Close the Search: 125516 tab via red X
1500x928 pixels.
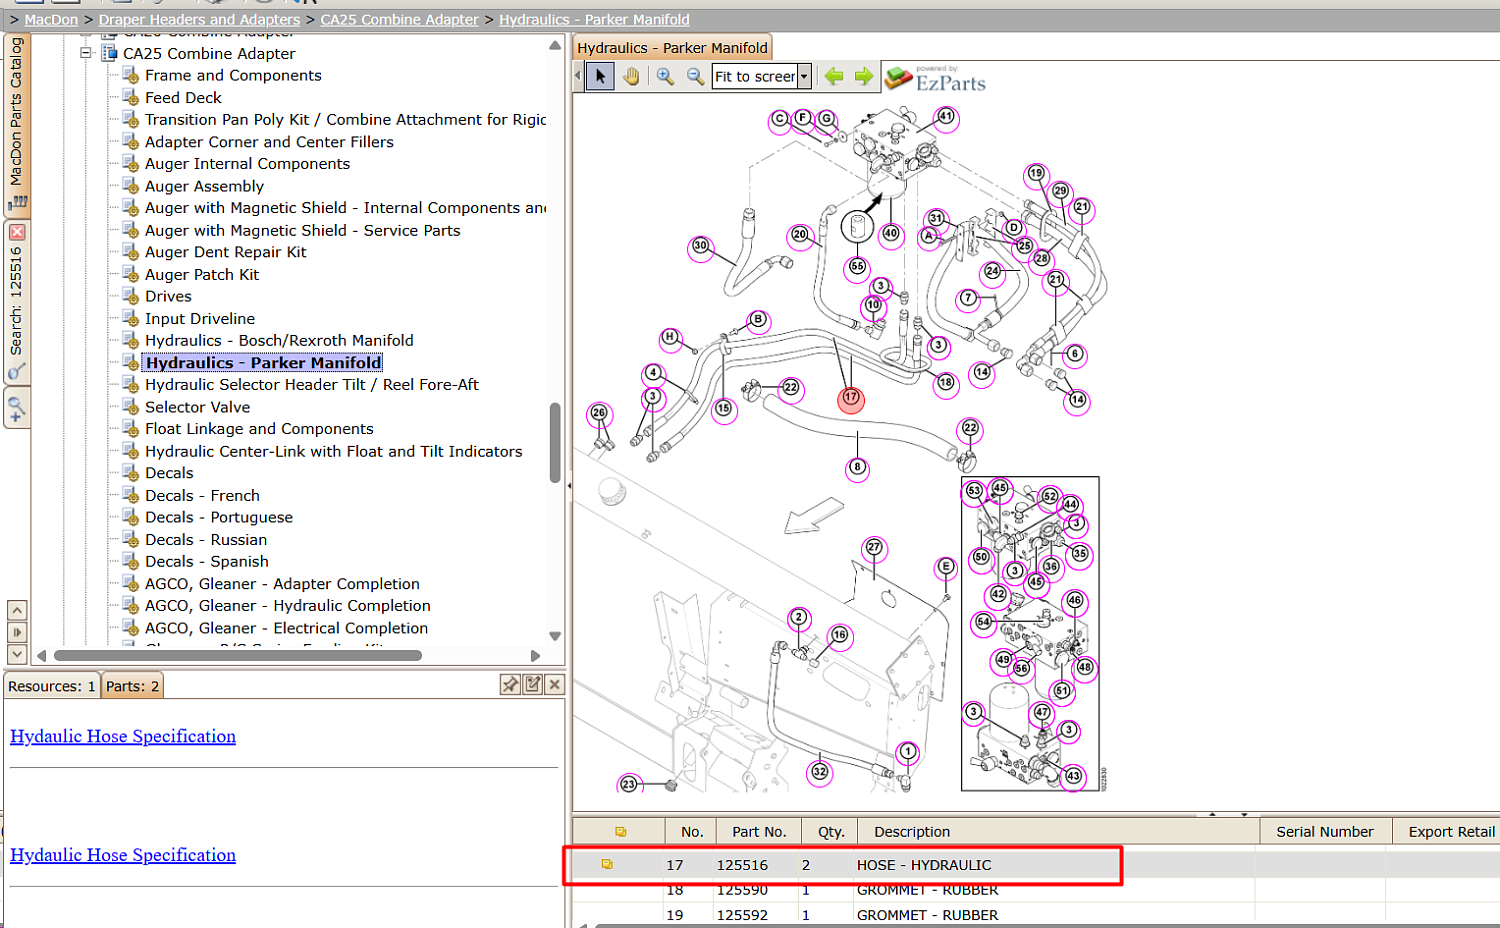point(17,232)
